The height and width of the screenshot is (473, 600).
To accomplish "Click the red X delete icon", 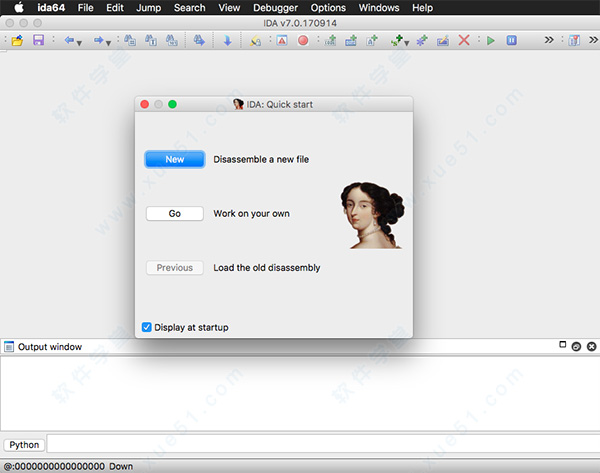I will [x=464, y=40].
